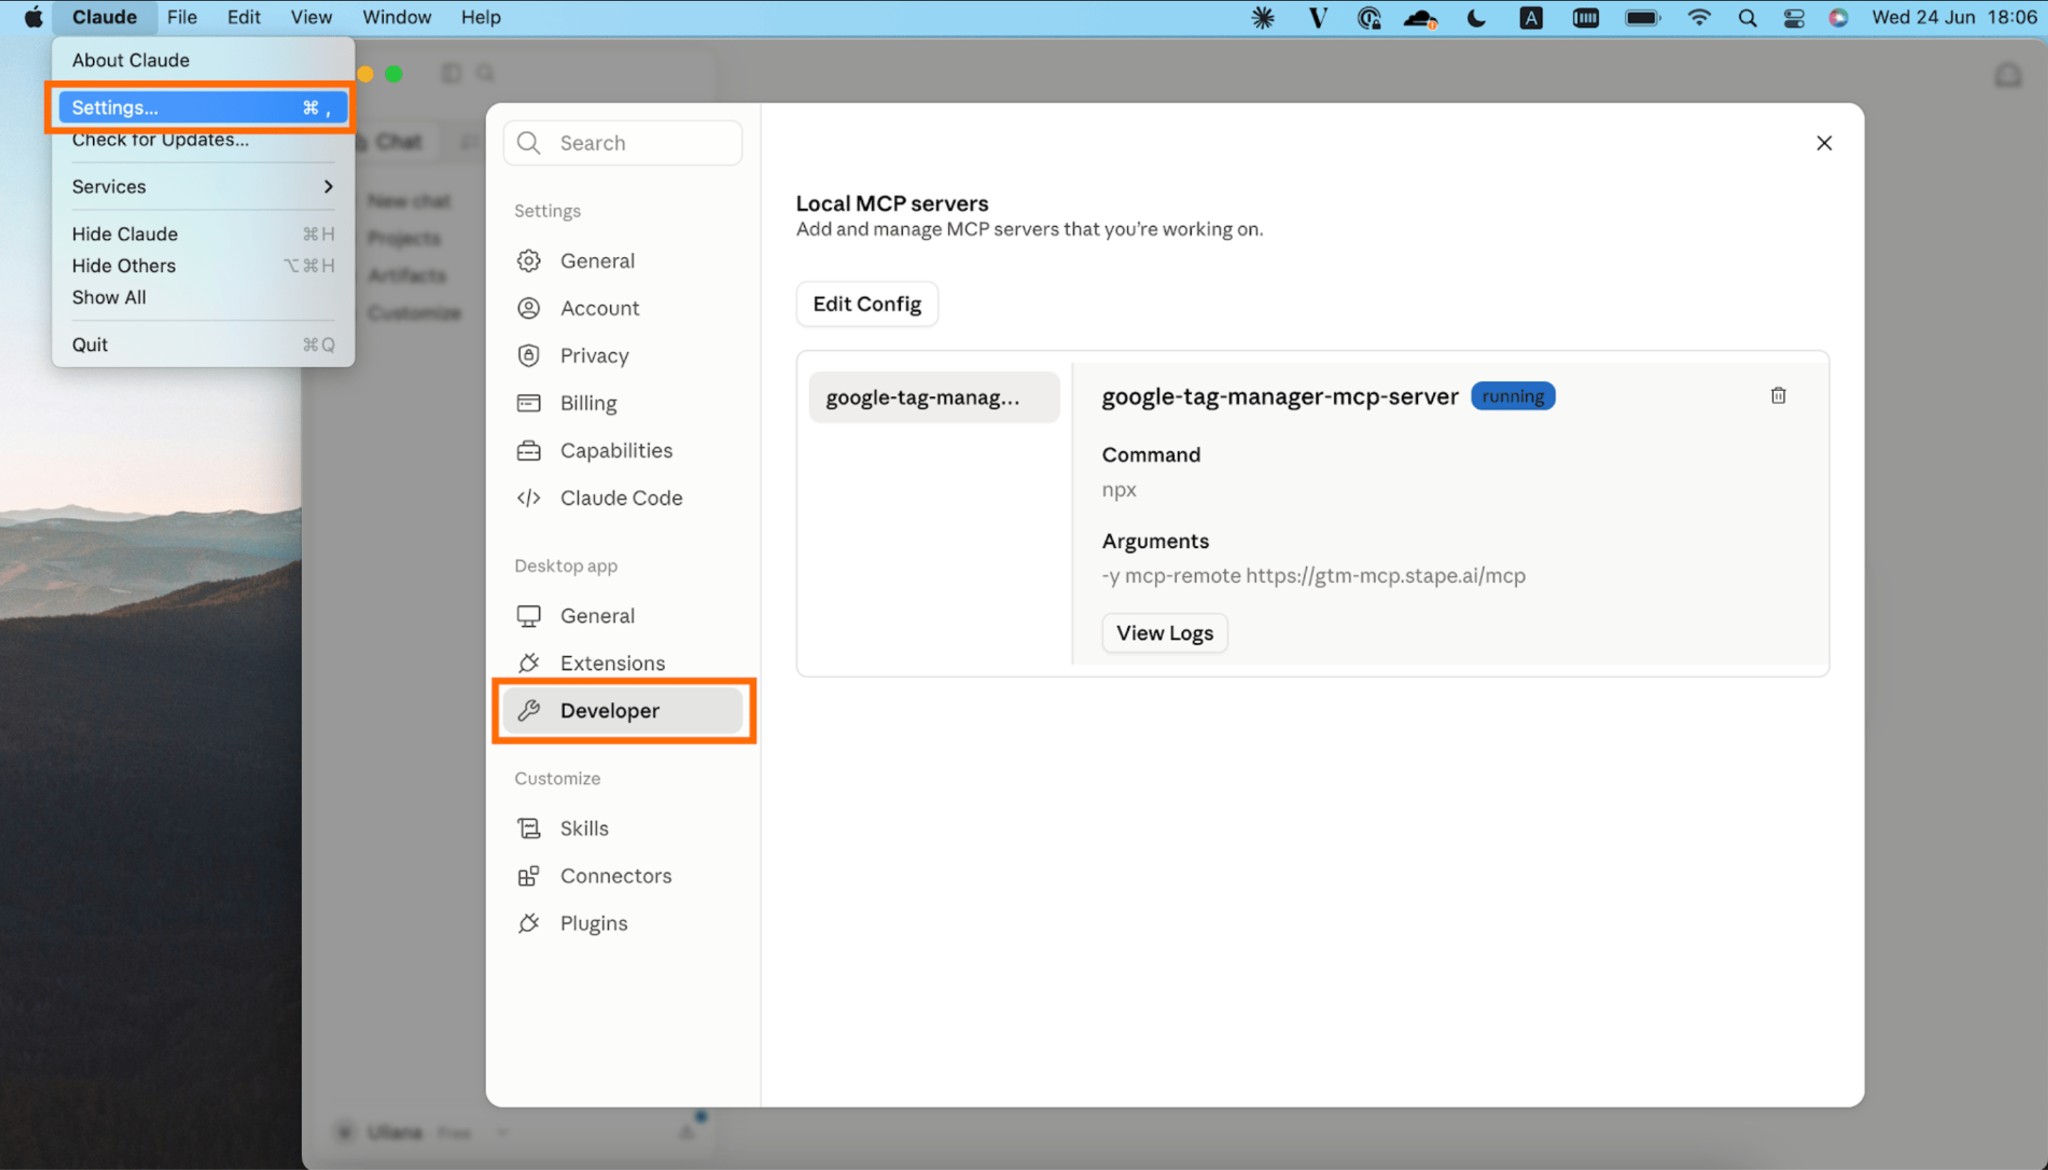Image resolution: width=2048 pixels, height=1170 pixels.
Task: Open the Window menu
Action: point(397,17)
